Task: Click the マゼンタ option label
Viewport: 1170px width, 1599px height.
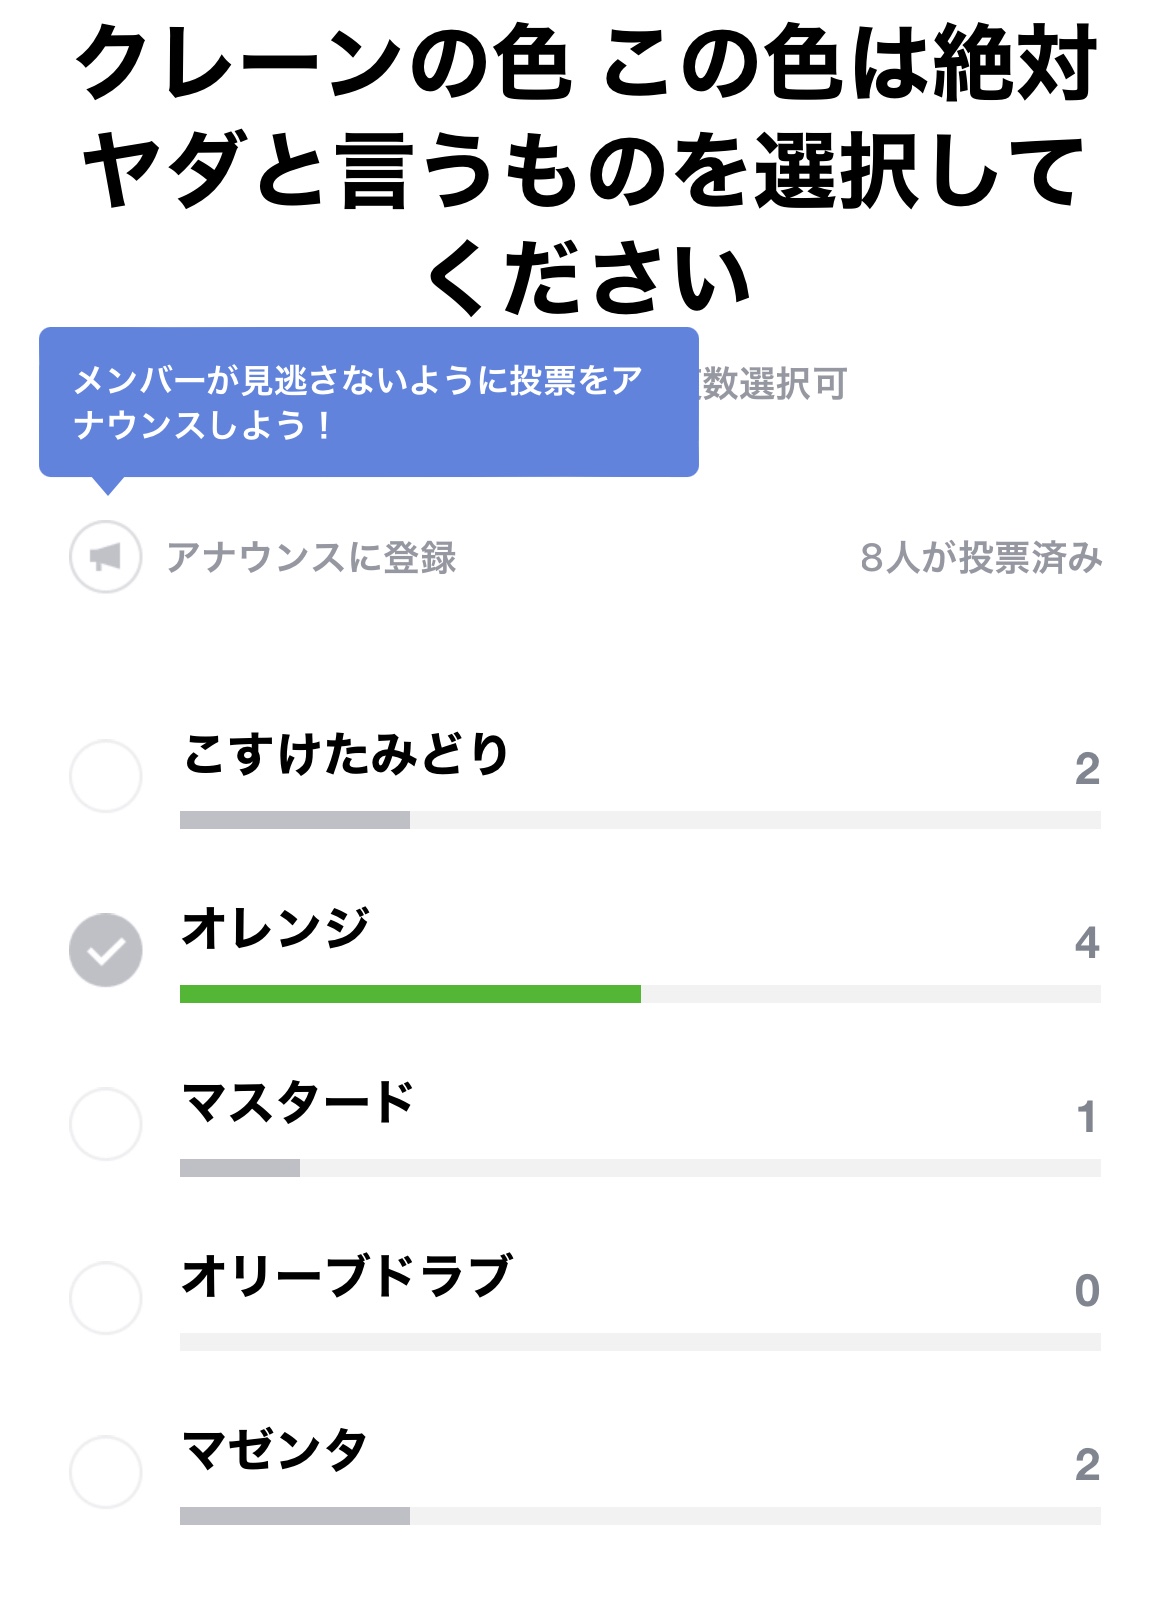Action: (x=275, y=1450)
